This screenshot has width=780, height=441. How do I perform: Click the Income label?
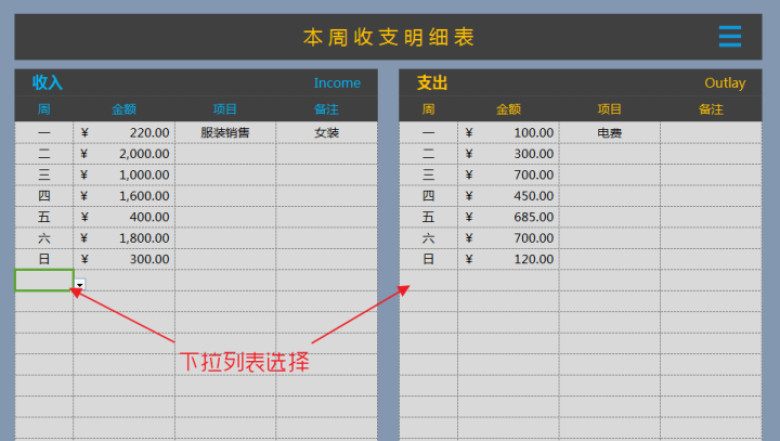point(337,83)
